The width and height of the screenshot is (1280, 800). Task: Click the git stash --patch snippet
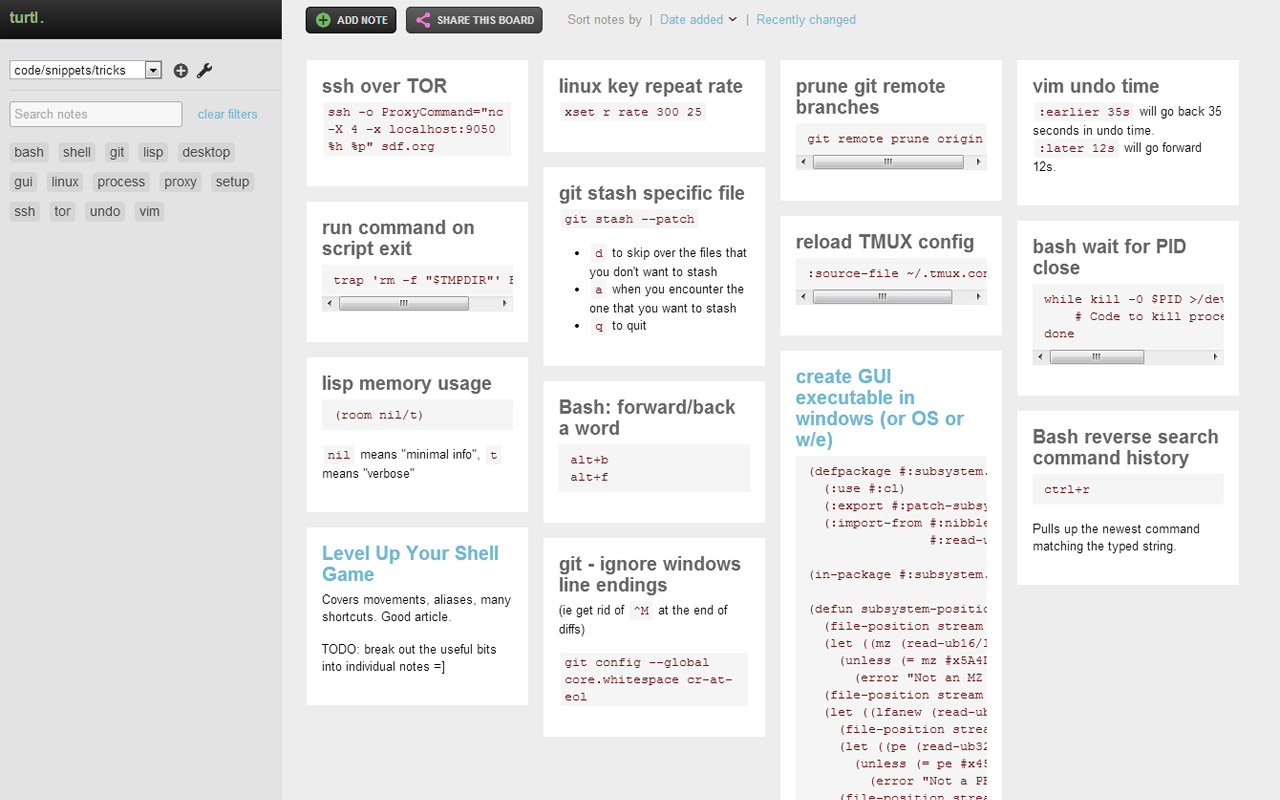[x=629, y=219]
